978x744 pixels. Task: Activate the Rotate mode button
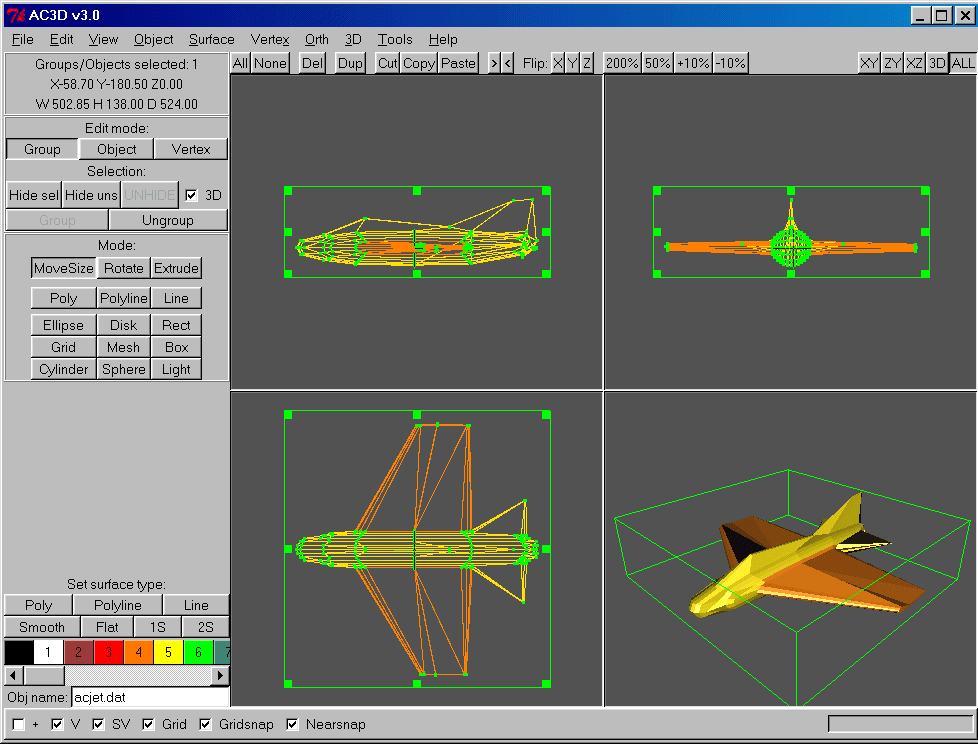point(124,268)
